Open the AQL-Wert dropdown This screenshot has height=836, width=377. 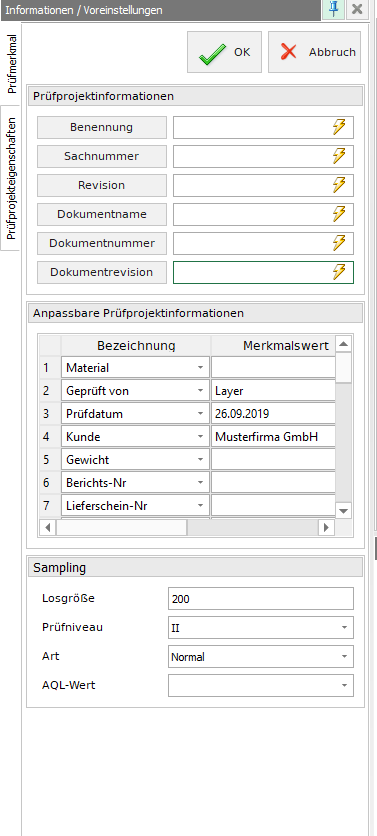(344, 685)
